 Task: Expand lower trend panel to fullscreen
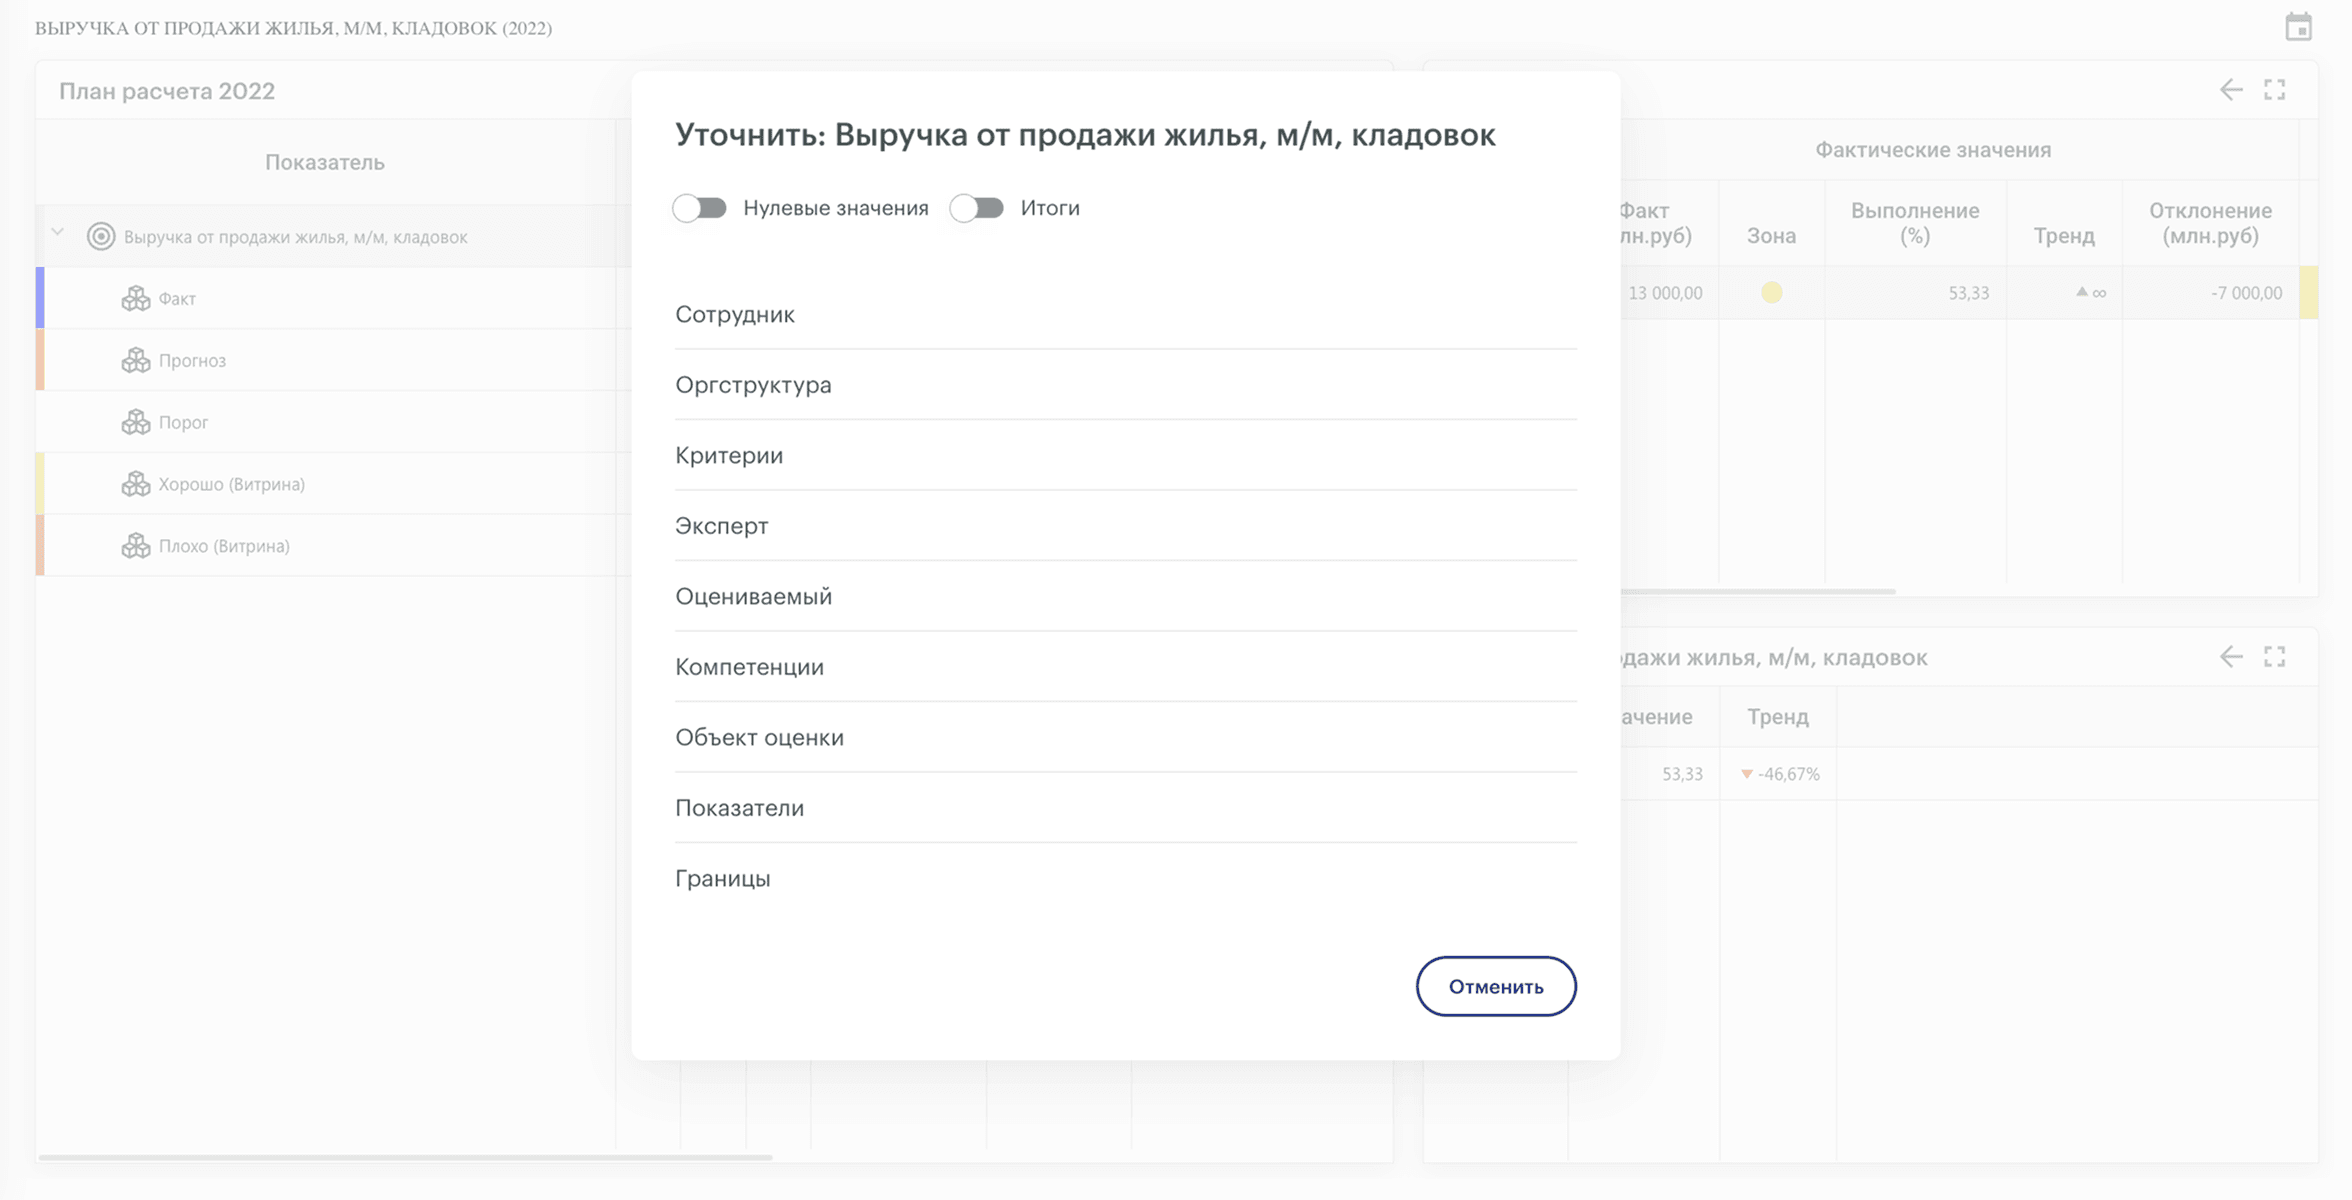point(2275,657)
